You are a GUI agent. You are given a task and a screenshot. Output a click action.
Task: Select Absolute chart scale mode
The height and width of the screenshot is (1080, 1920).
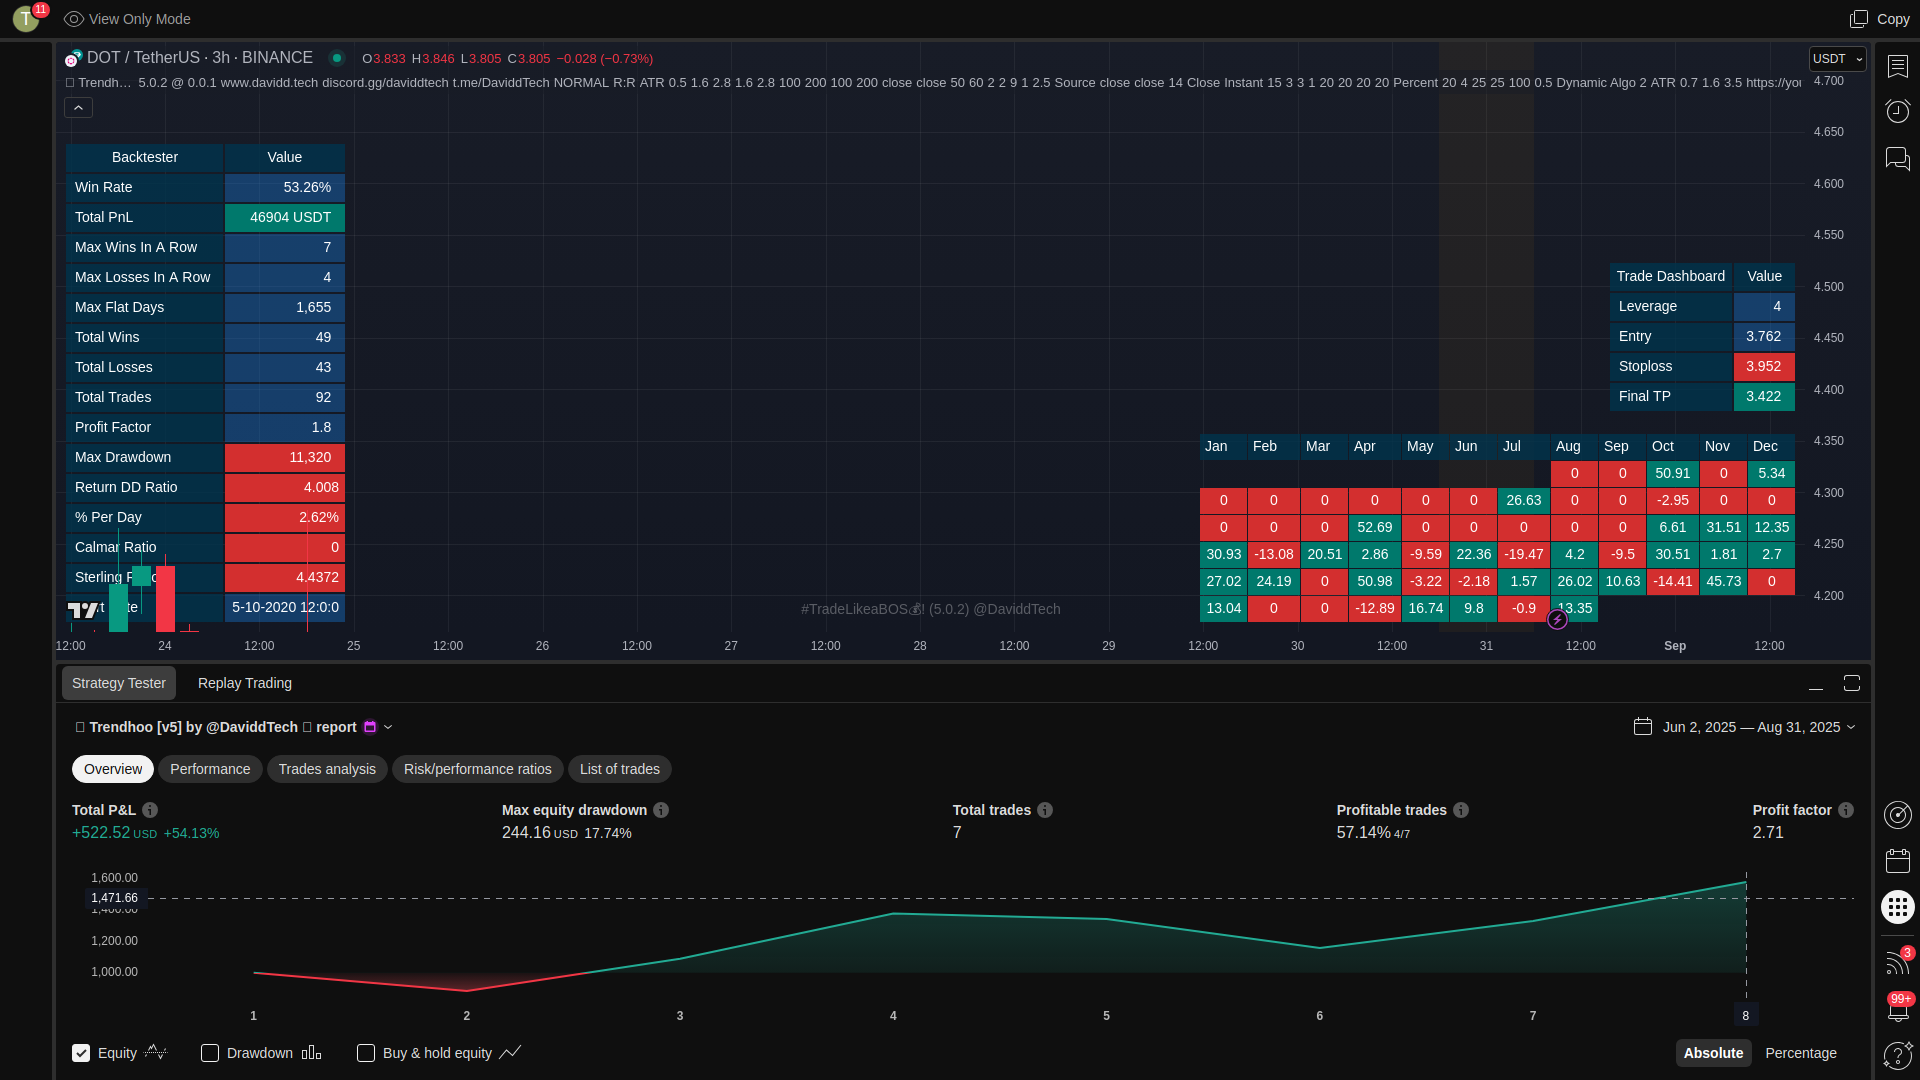pos(1713,1053)
